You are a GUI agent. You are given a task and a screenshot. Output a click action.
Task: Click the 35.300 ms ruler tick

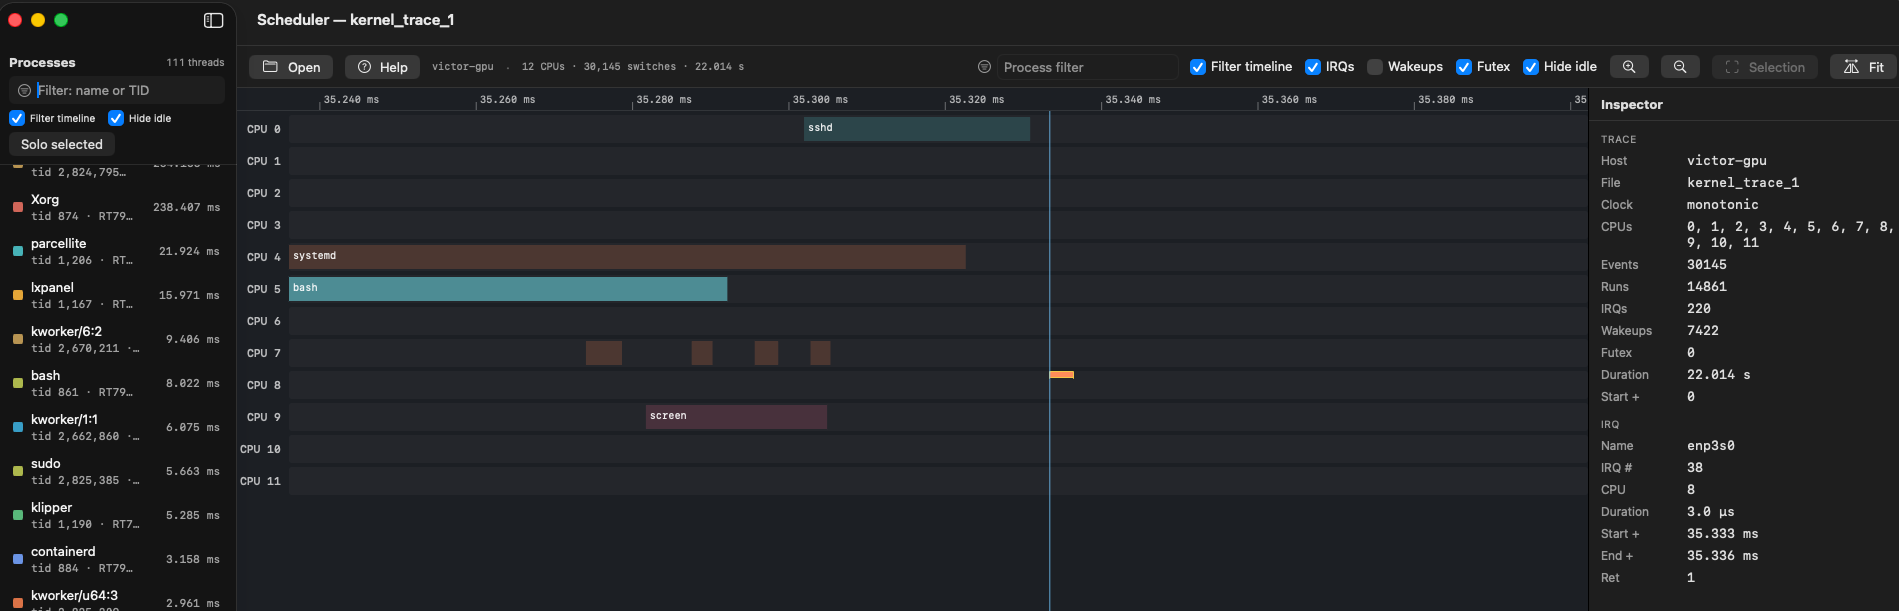click(x=820, y=99)
